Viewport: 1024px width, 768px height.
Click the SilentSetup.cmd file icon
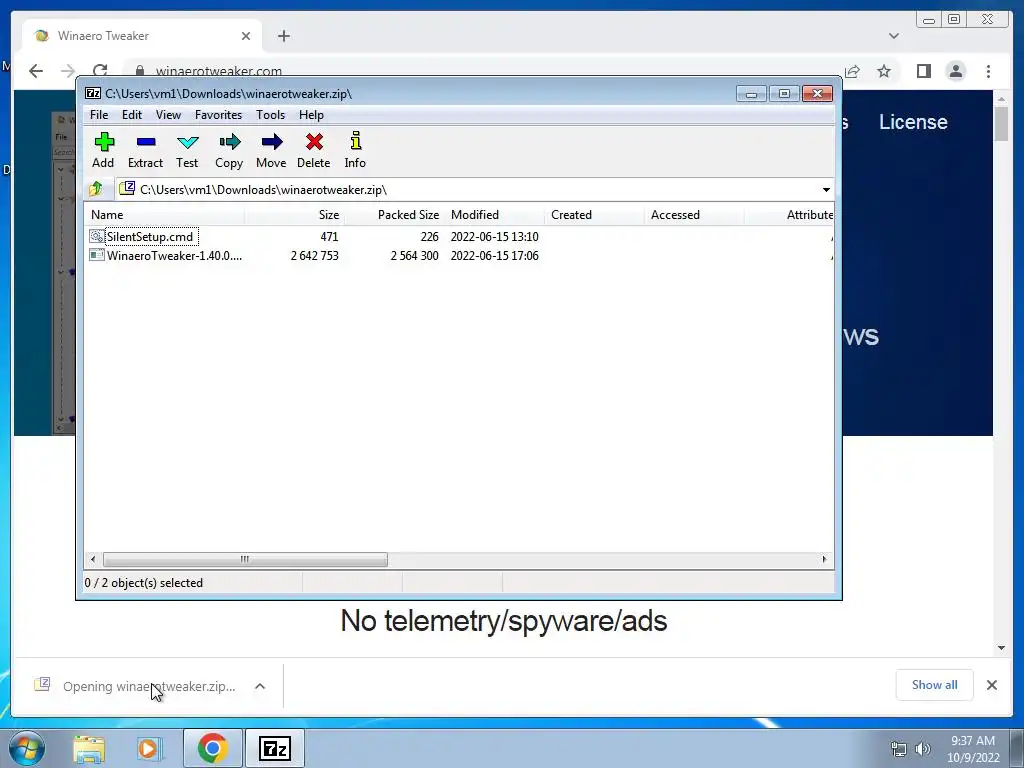[97, 236]
